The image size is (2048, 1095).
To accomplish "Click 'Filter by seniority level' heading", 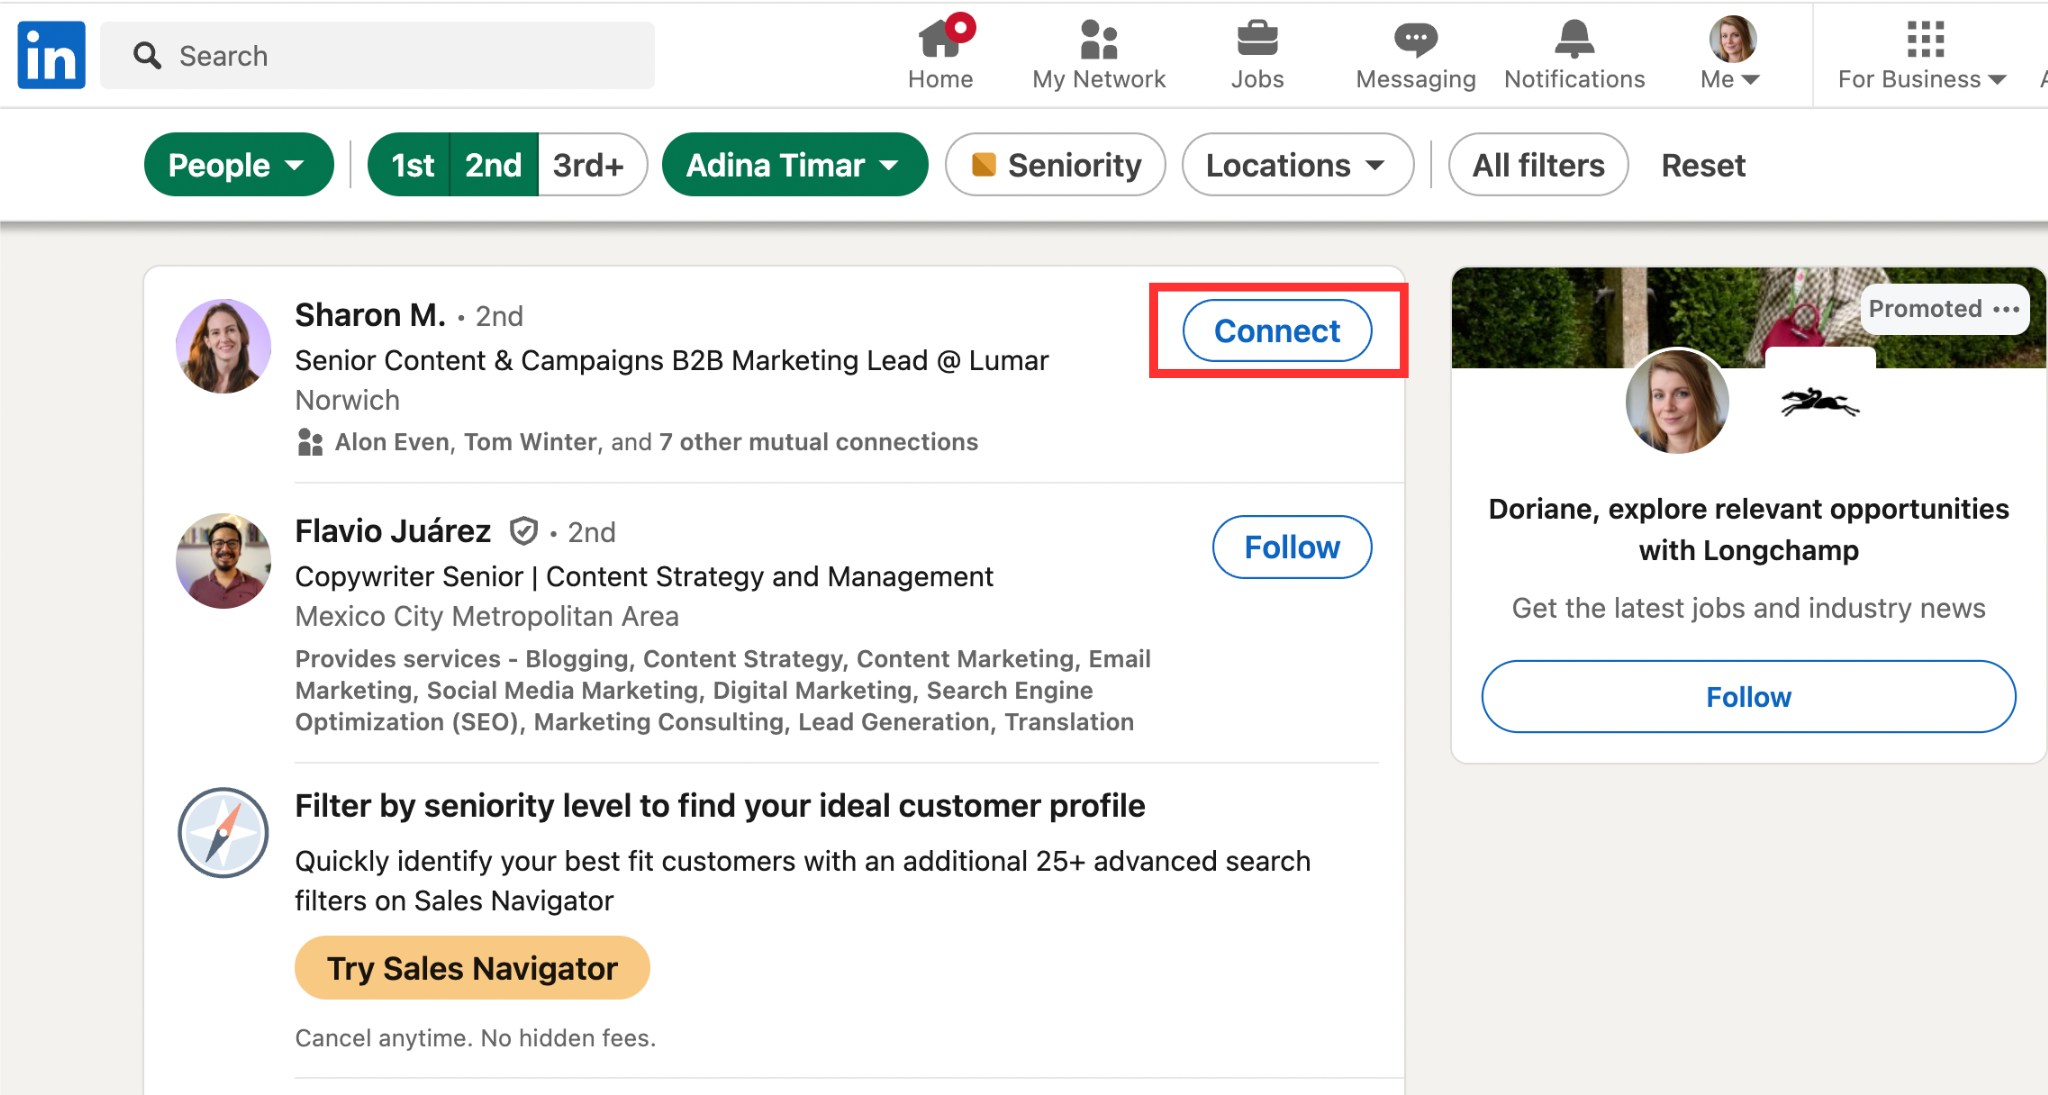I will click(720, 806).
